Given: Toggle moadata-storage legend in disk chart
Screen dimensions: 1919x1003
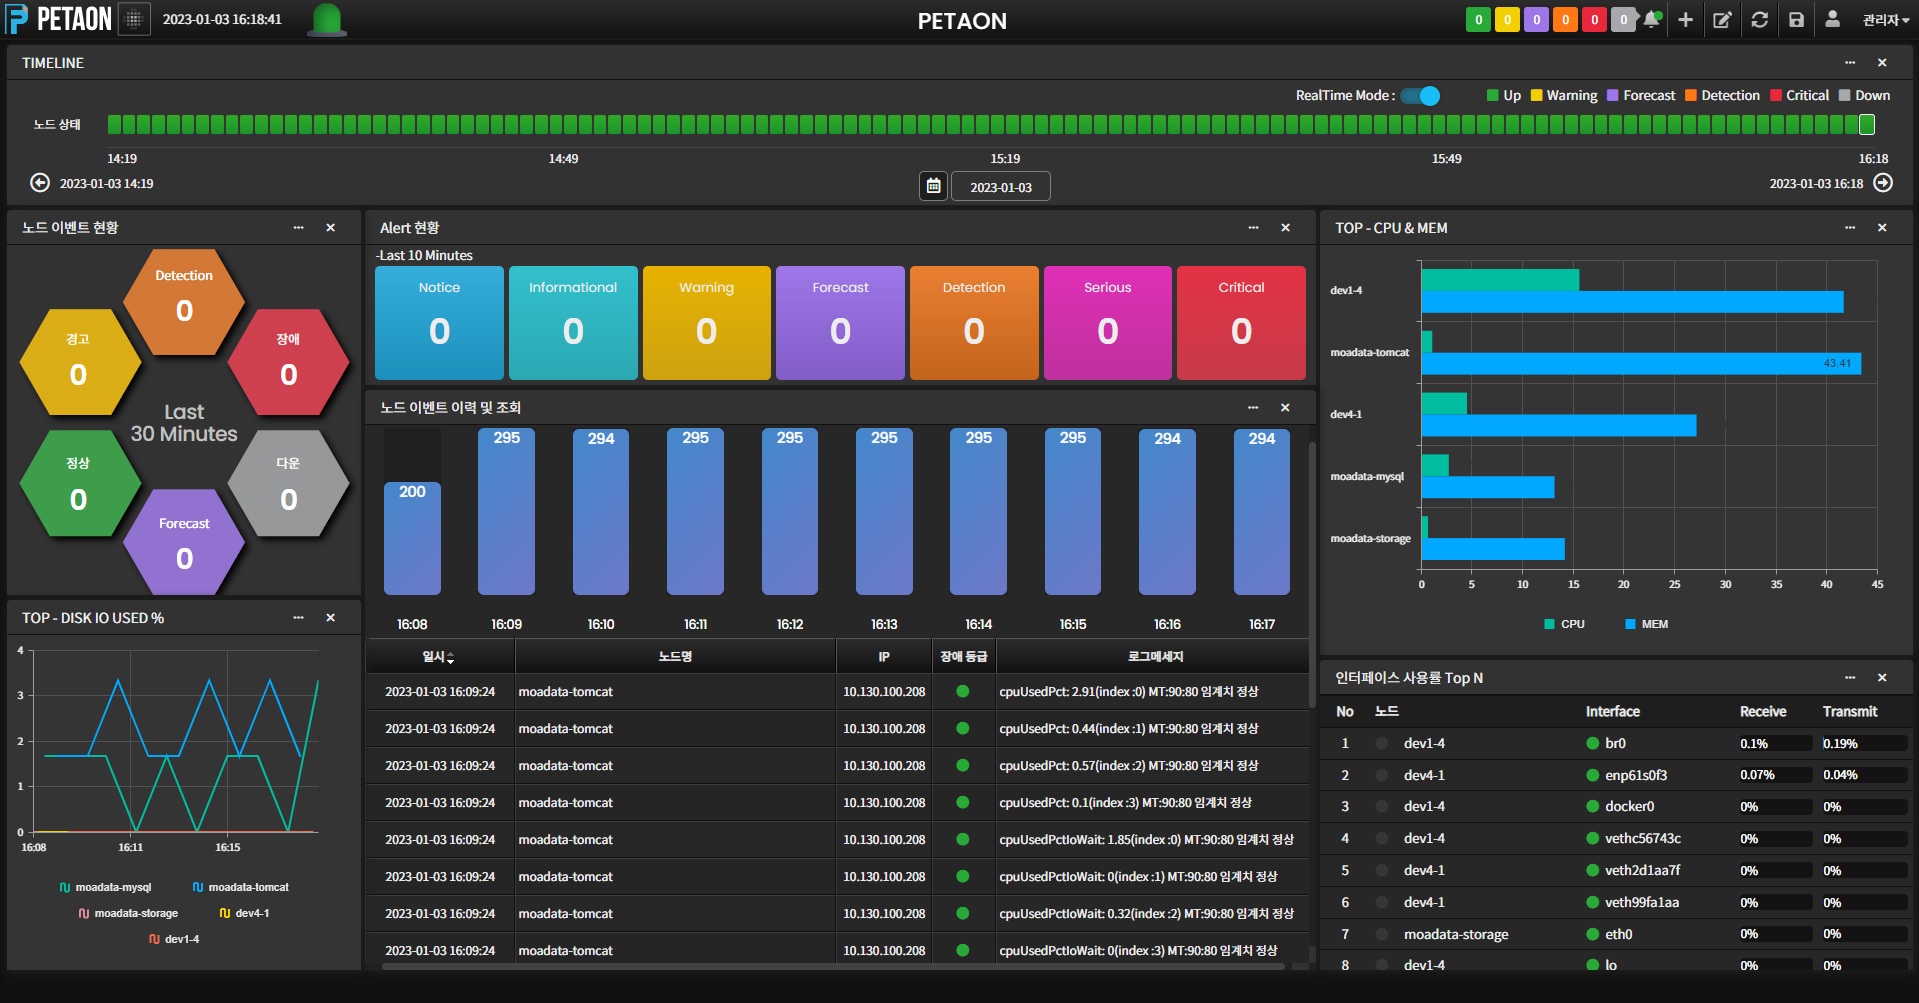Looking at the screenshot, I should click(128, 913).
